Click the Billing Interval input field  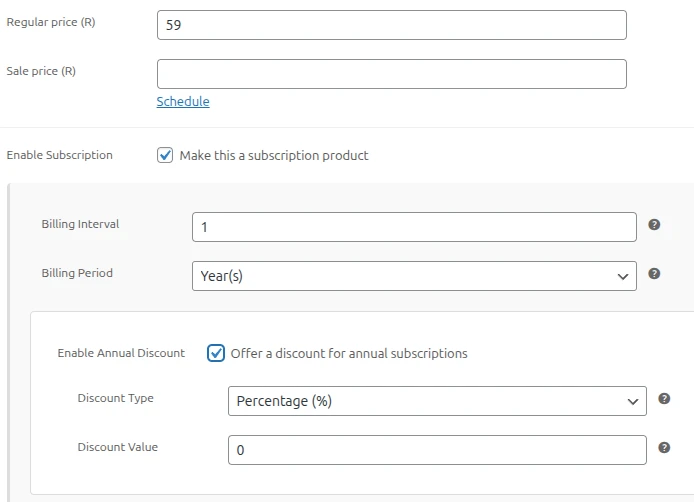[x=414, y=227]
